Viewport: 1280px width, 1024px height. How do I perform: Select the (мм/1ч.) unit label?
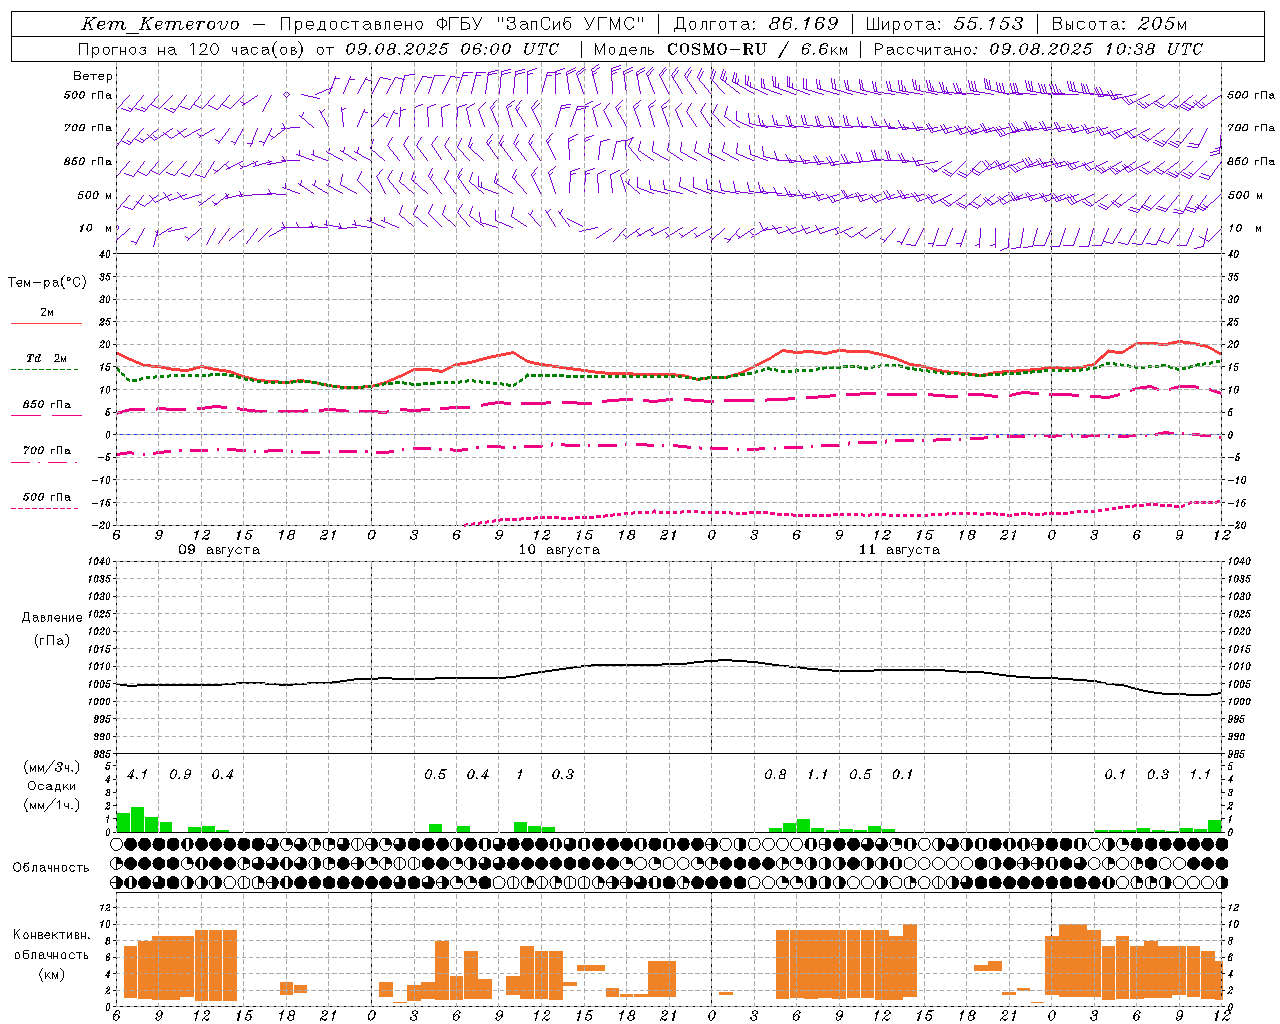pyautogui.click(x=52, y=805)
